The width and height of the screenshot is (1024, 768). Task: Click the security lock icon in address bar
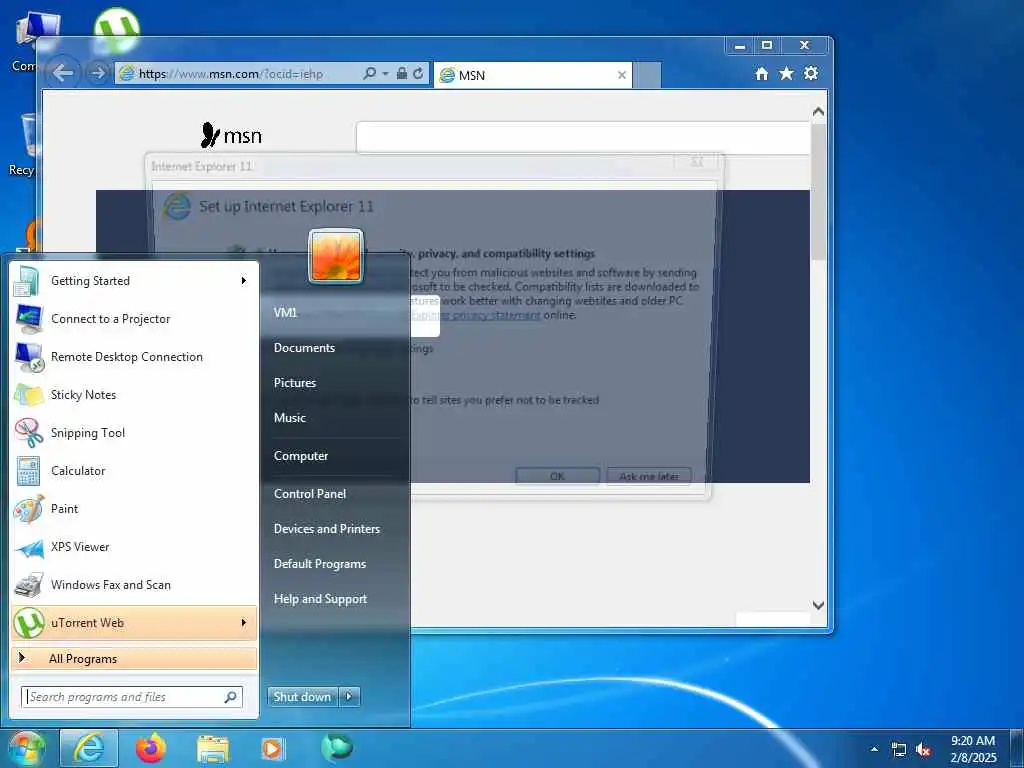(x=402, y=73)
